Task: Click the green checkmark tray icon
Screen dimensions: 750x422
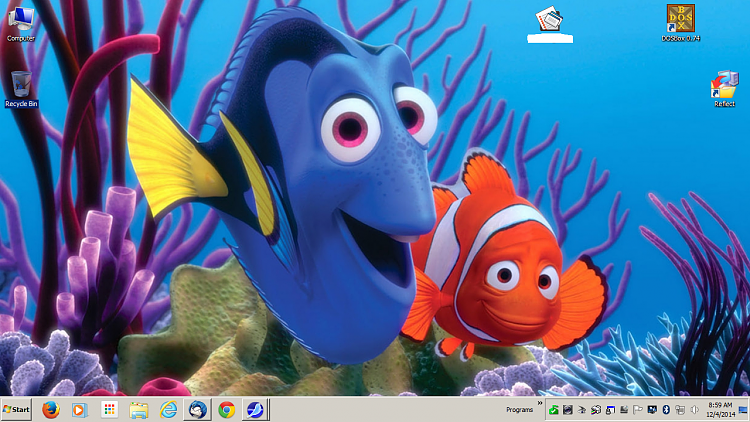Action: (x=554, y=410)
